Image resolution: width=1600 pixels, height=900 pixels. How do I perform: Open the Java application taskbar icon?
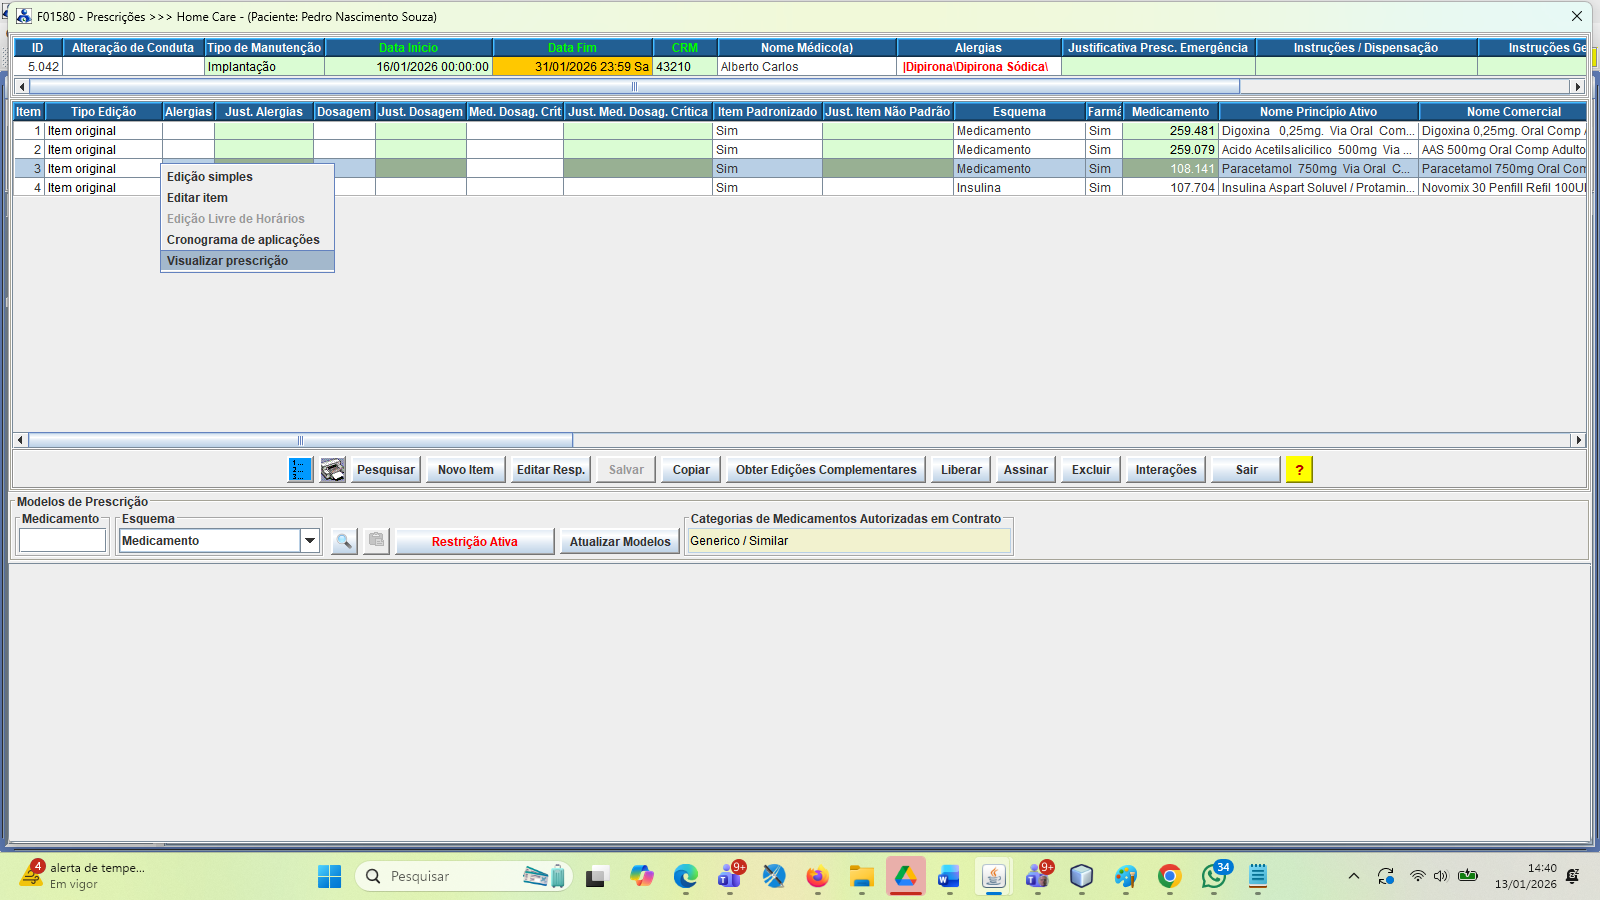pos(993,877)
